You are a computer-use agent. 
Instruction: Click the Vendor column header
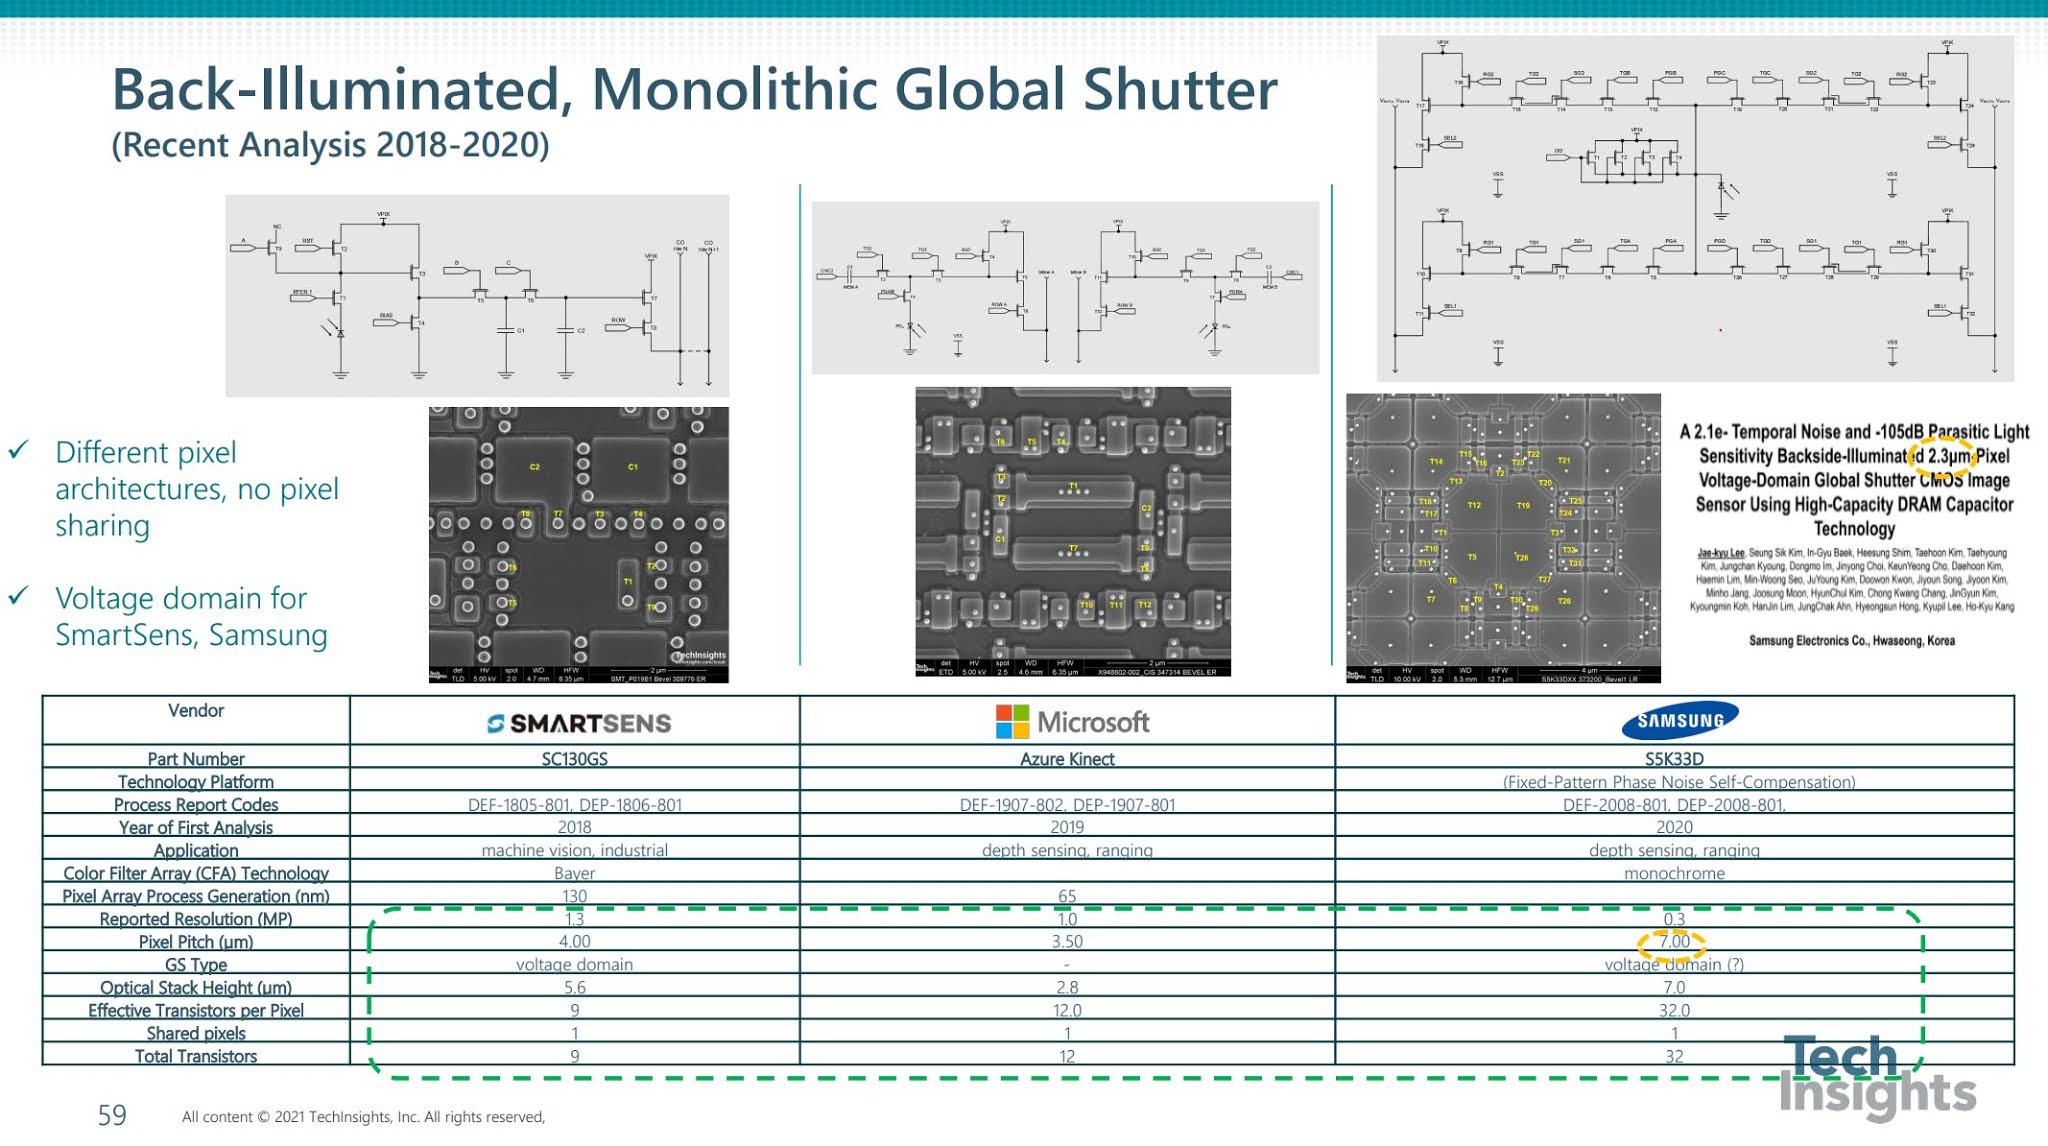[196, 710]
